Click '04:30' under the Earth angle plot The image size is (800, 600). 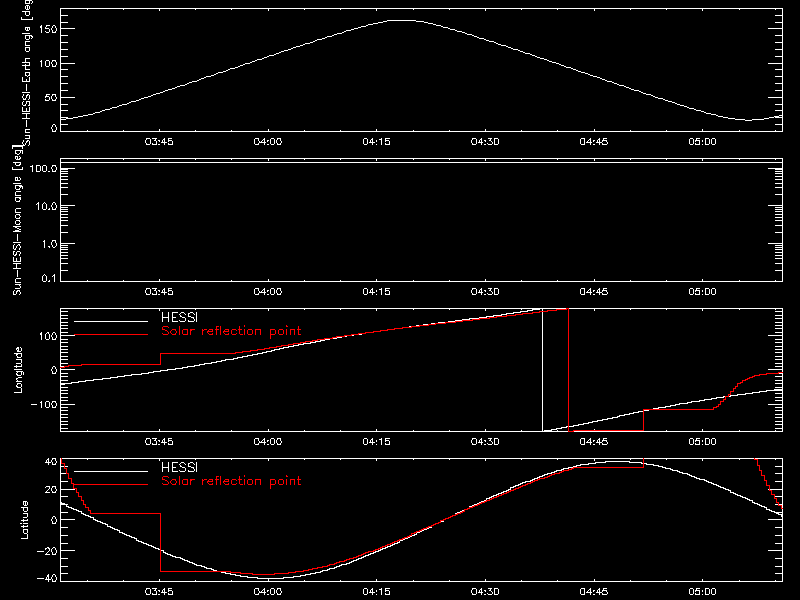pyautogui.click(x=485, y=142)
